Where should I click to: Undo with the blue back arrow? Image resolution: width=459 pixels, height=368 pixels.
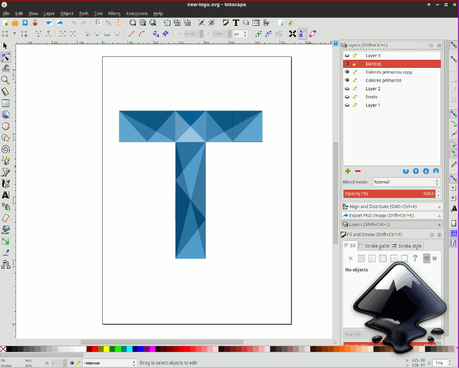tap(49, 23)
